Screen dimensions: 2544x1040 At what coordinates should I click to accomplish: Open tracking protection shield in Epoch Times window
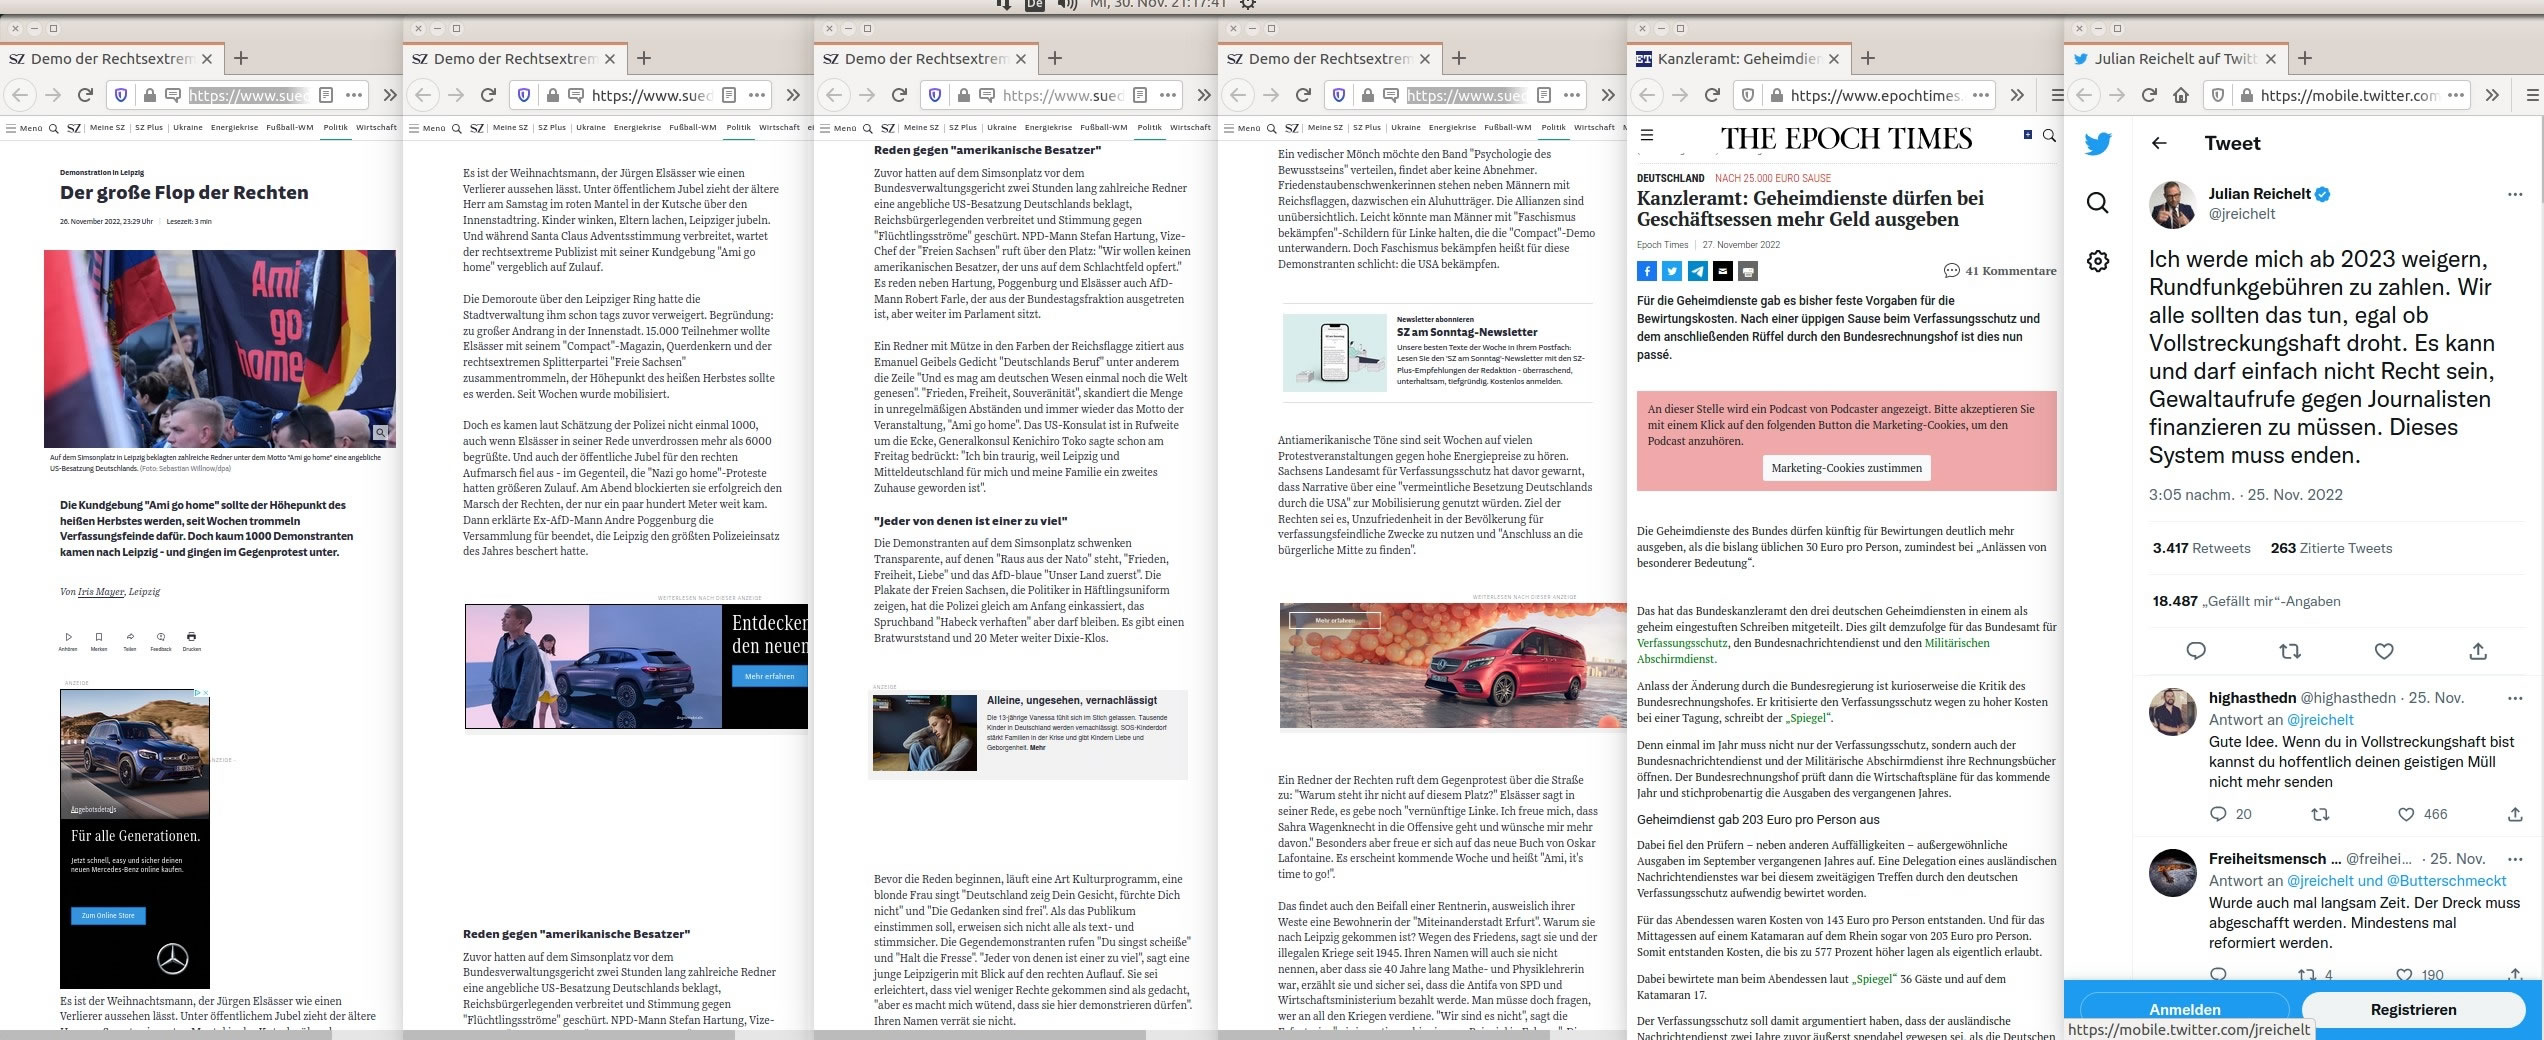coord(1747,95)
